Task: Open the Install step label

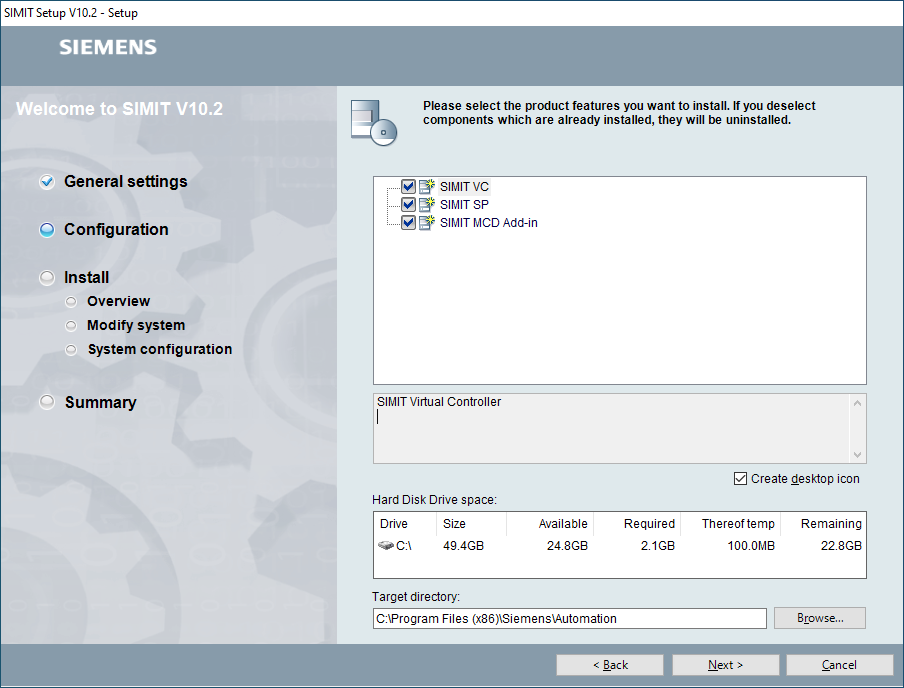Action: [x=86, y=277]
